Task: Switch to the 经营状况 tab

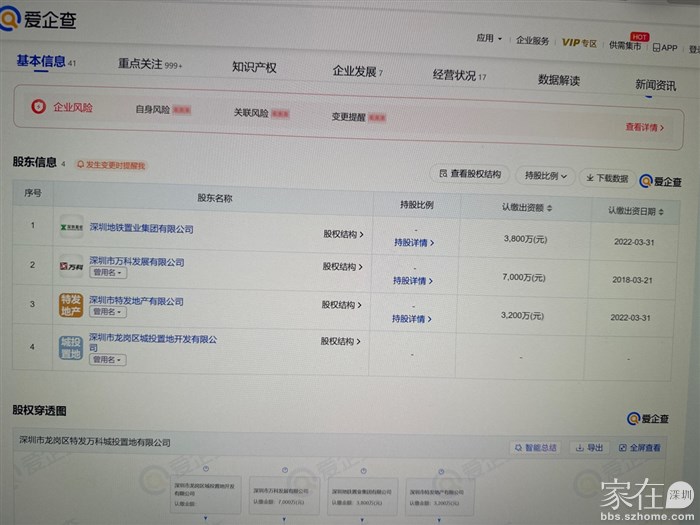Action: [x=459, y=75]
